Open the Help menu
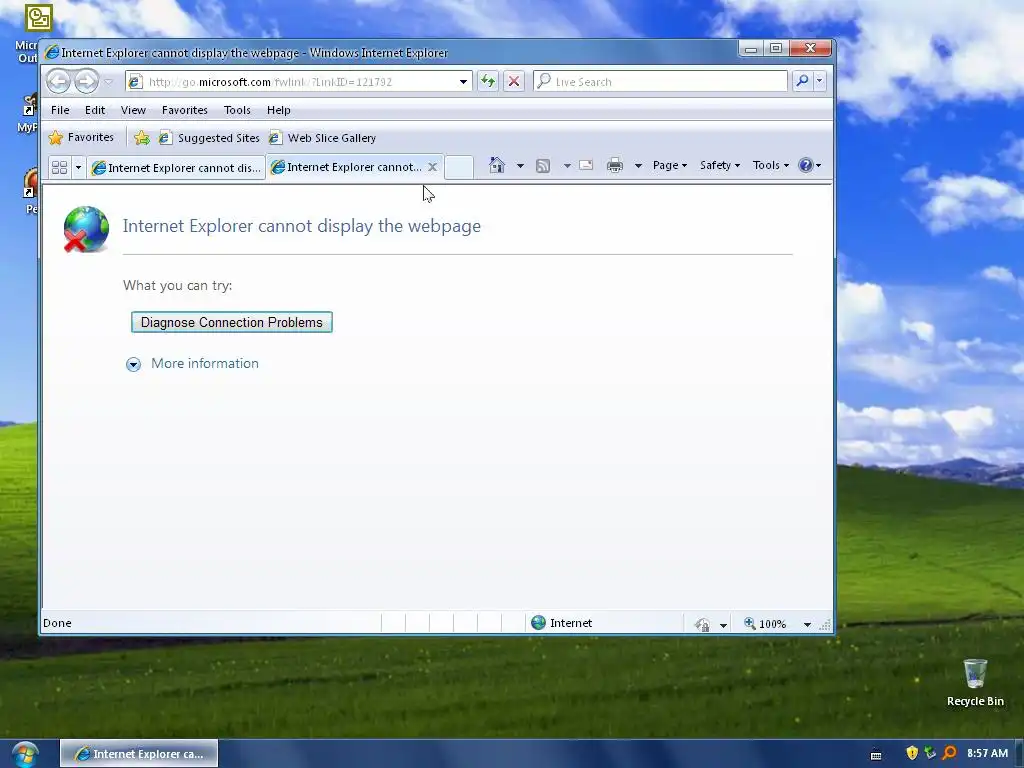The width and height of the screenshot is (1024, 768). 279,110
